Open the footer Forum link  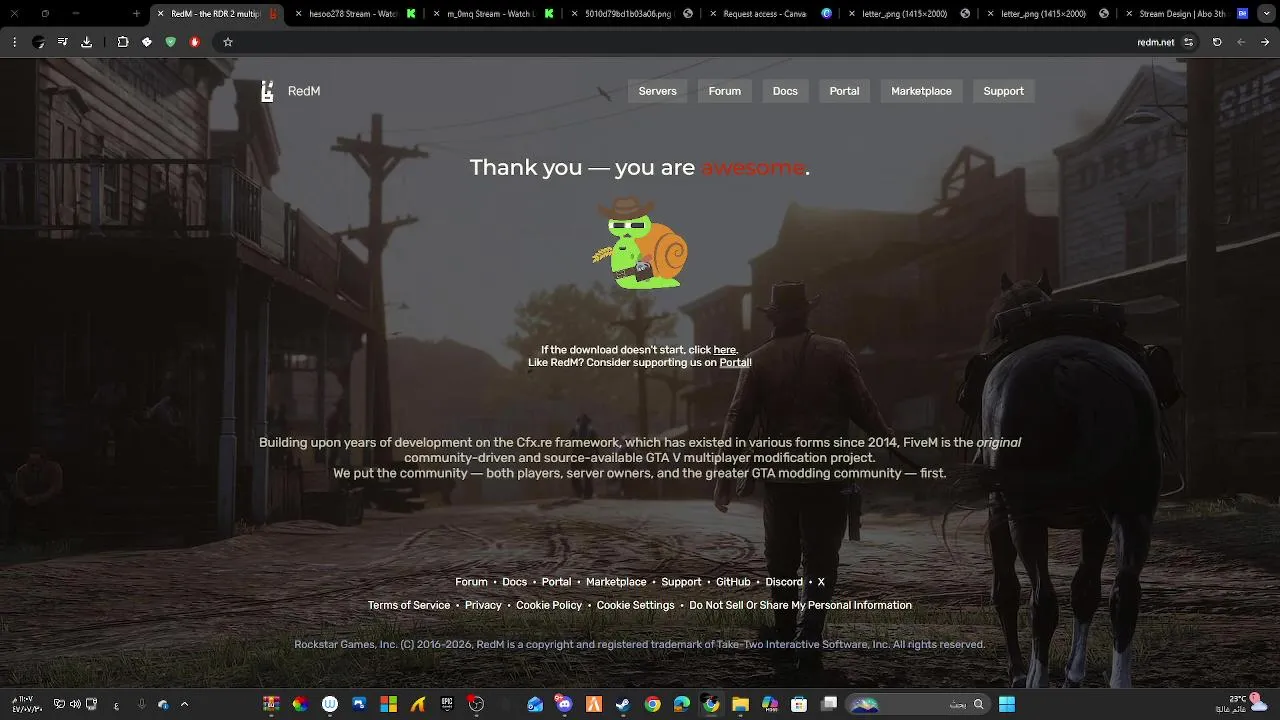(471, 582)
